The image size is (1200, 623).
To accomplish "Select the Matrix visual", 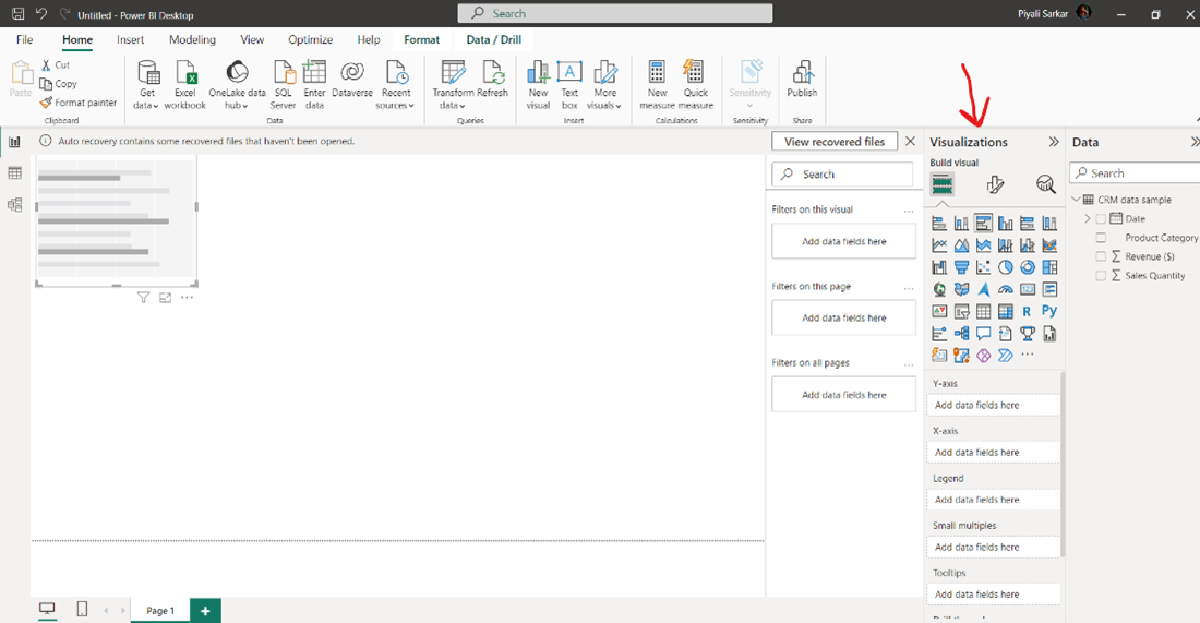I will tap(1005, 311).
